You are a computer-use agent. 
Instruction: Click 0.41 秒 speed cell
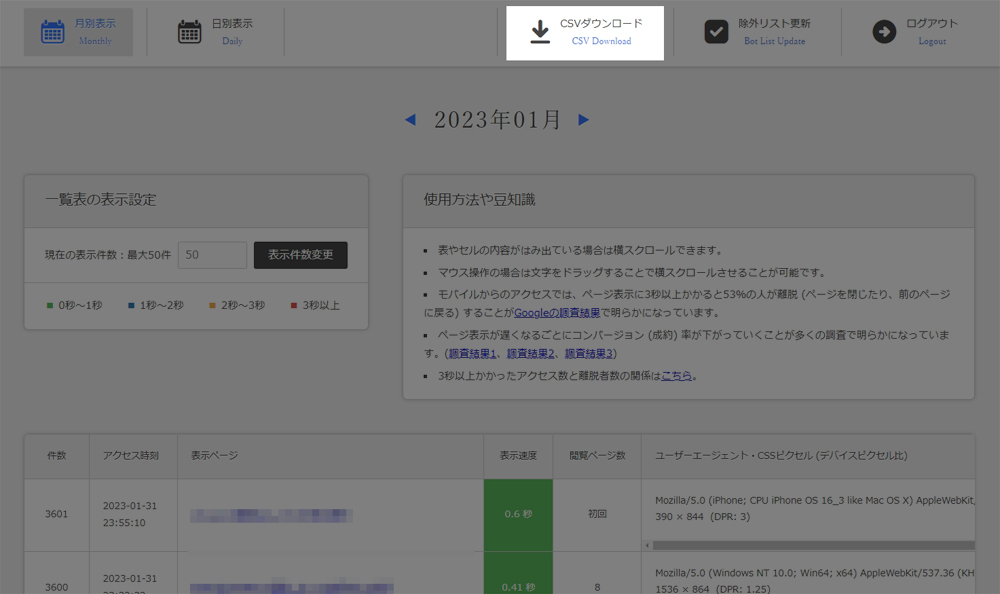(x=518, y=574)
